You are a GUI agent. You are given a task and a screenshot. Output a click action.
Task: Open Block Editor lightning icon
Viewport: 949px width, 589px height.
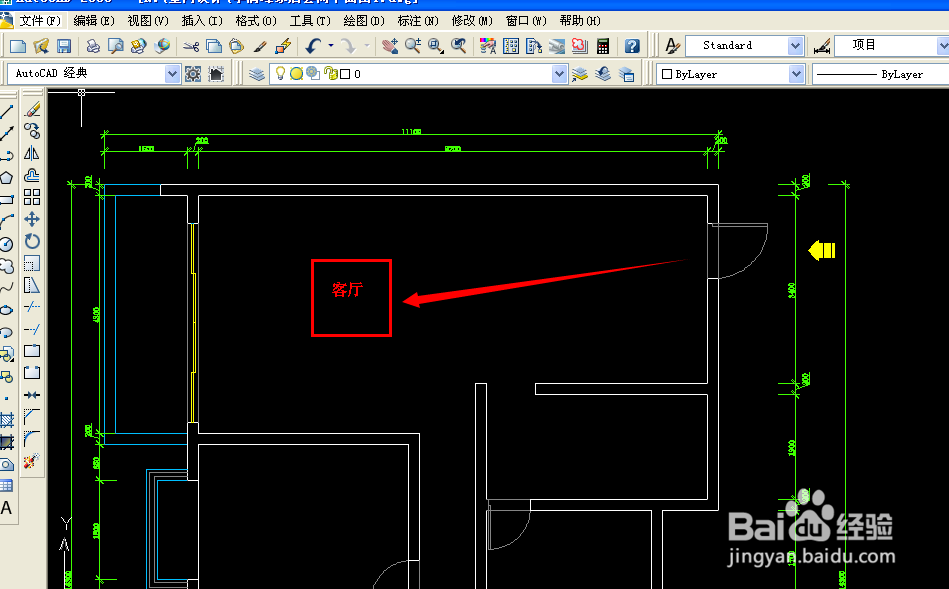[x=283, y=46]
